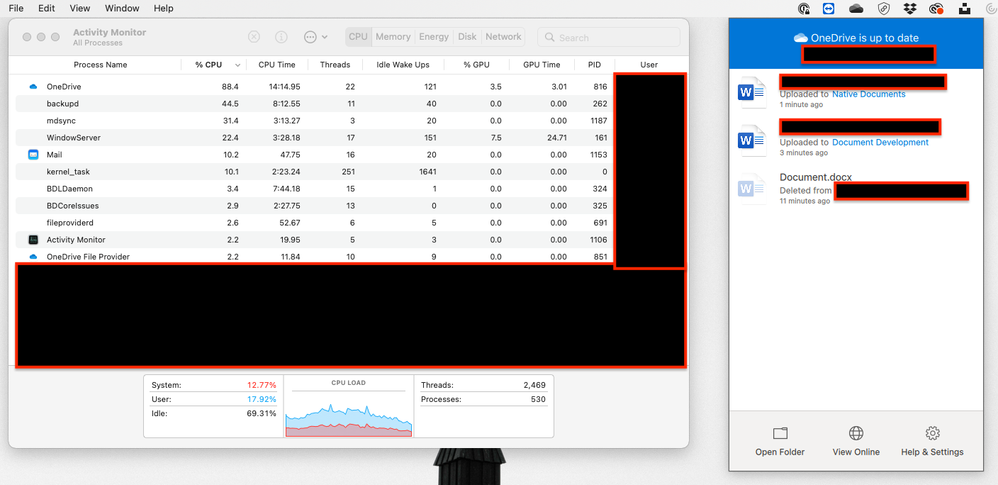The width and height of the screenshot is (998, 485).
Task: Click the OneDrive File Provider cloud icon
Action: click(33, 257)
